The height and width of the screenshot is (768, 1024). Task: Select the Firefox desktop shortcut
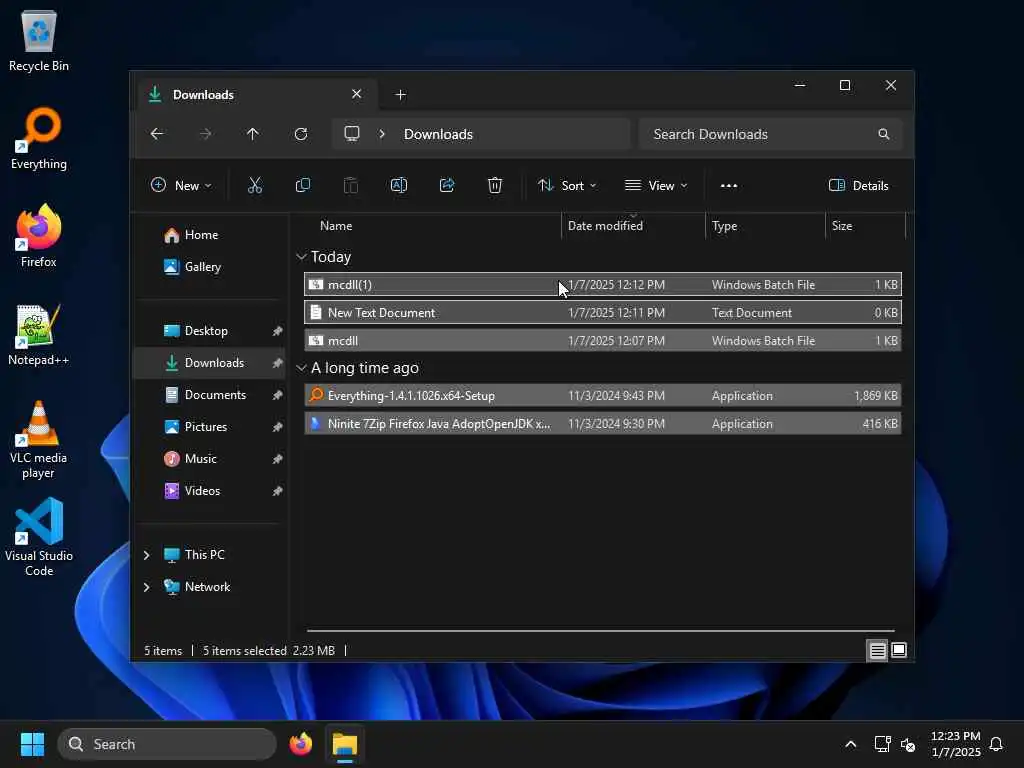click(x=39, y=236)
